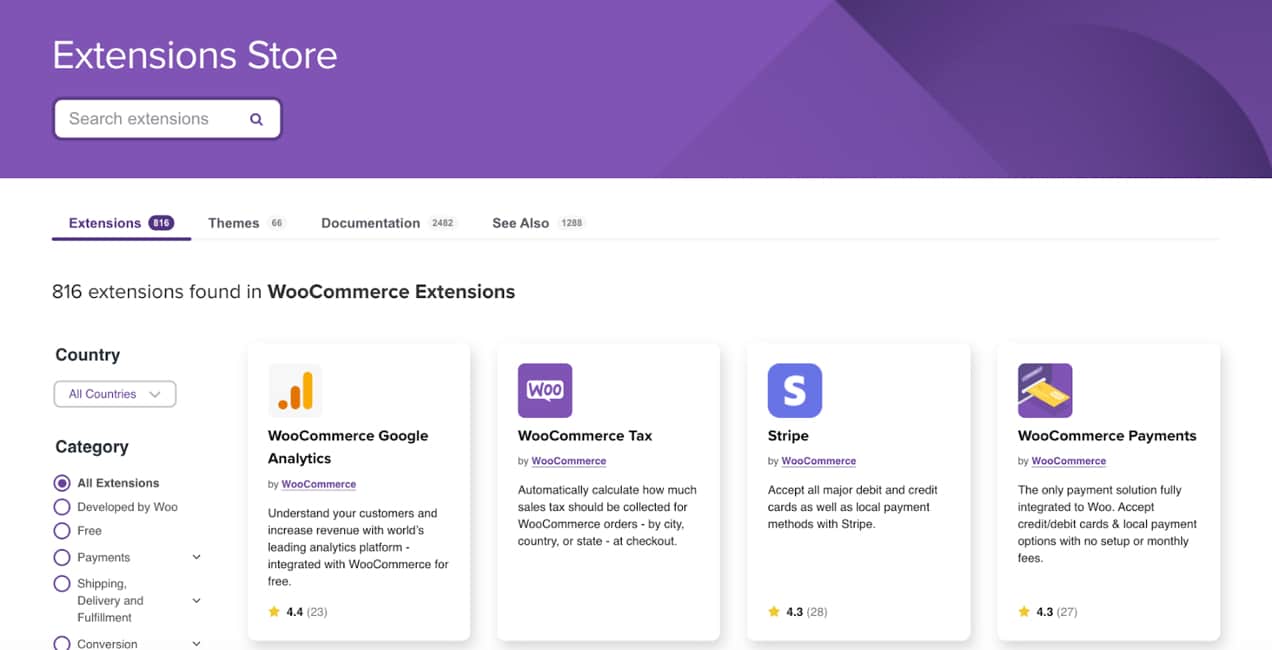This screenshot has height=650, width=1272.
Task: Click WooCommerce author link under Google Analytics
Action: coord(319,484)
